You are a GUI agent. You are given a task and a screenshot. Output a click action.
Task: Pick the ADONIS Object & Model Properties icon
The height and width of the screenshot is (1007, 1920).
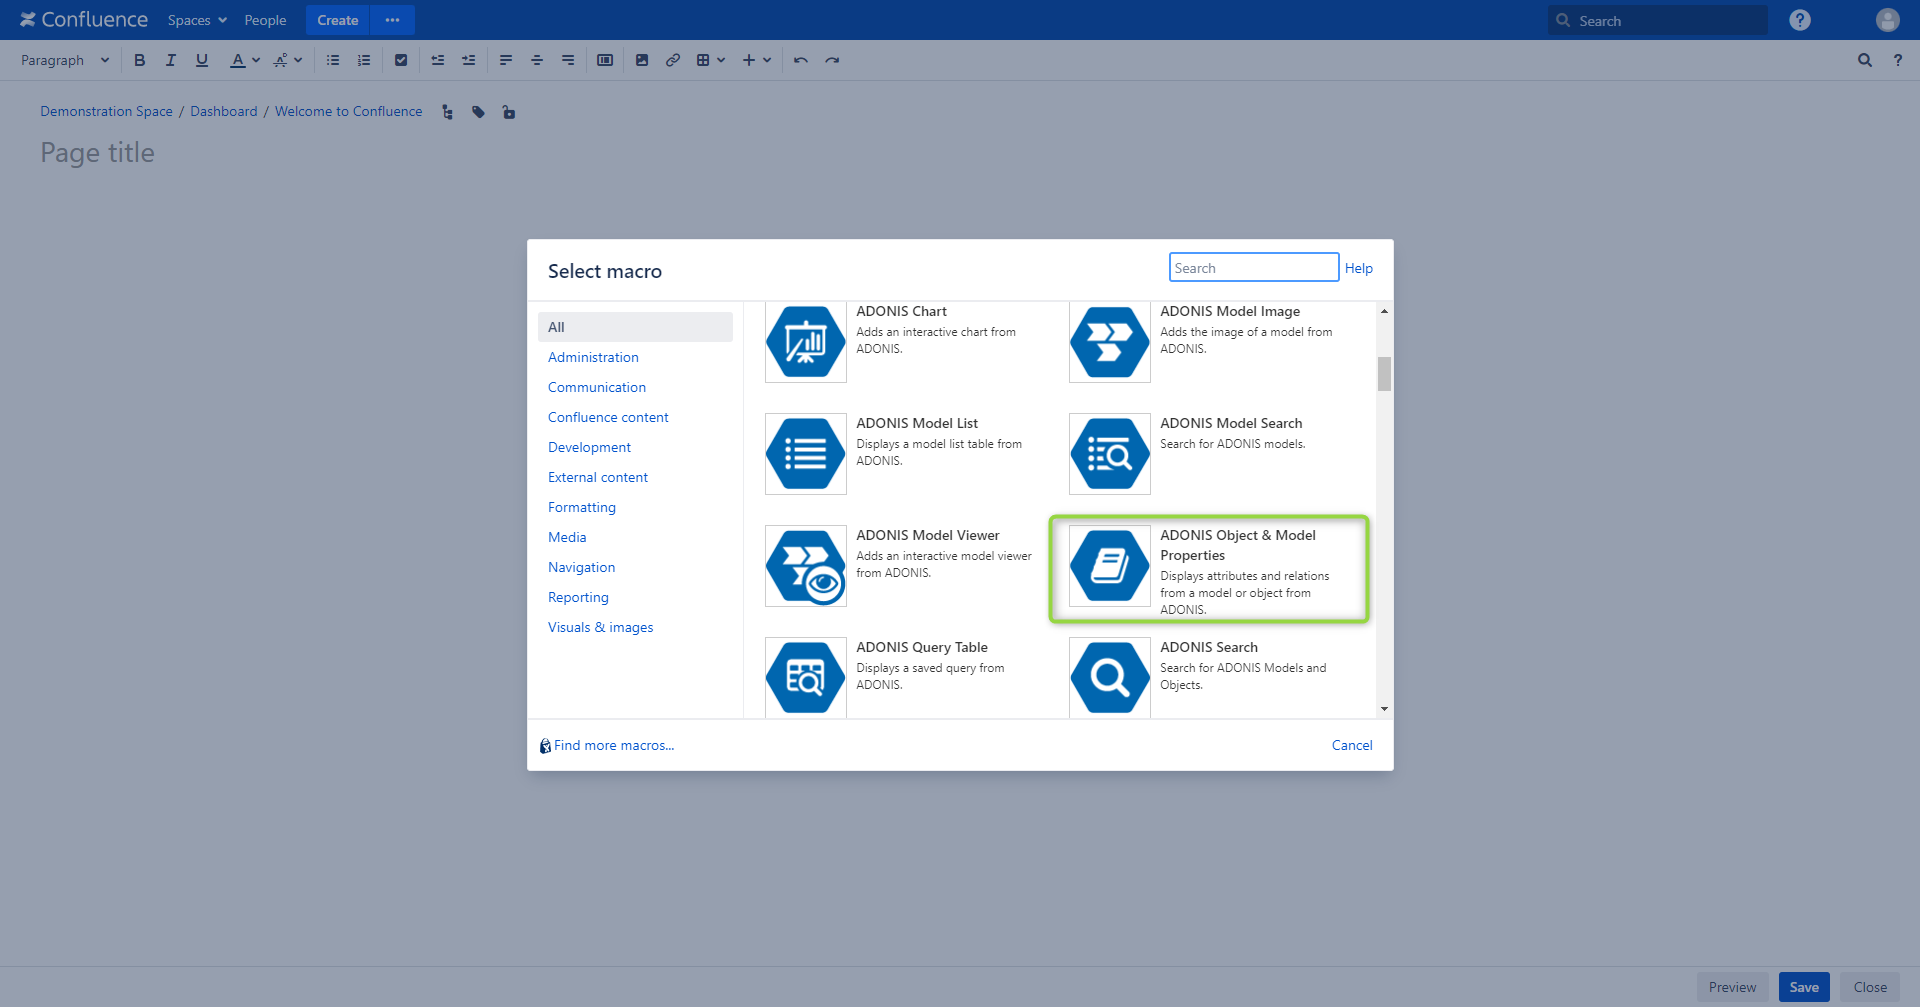click(1110, 566)
